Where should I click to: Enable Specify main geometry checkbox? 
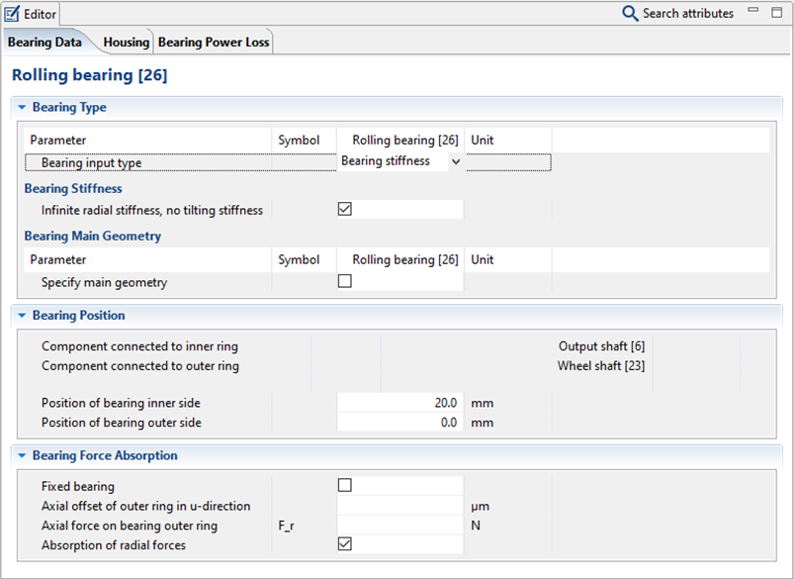[345, 282]
